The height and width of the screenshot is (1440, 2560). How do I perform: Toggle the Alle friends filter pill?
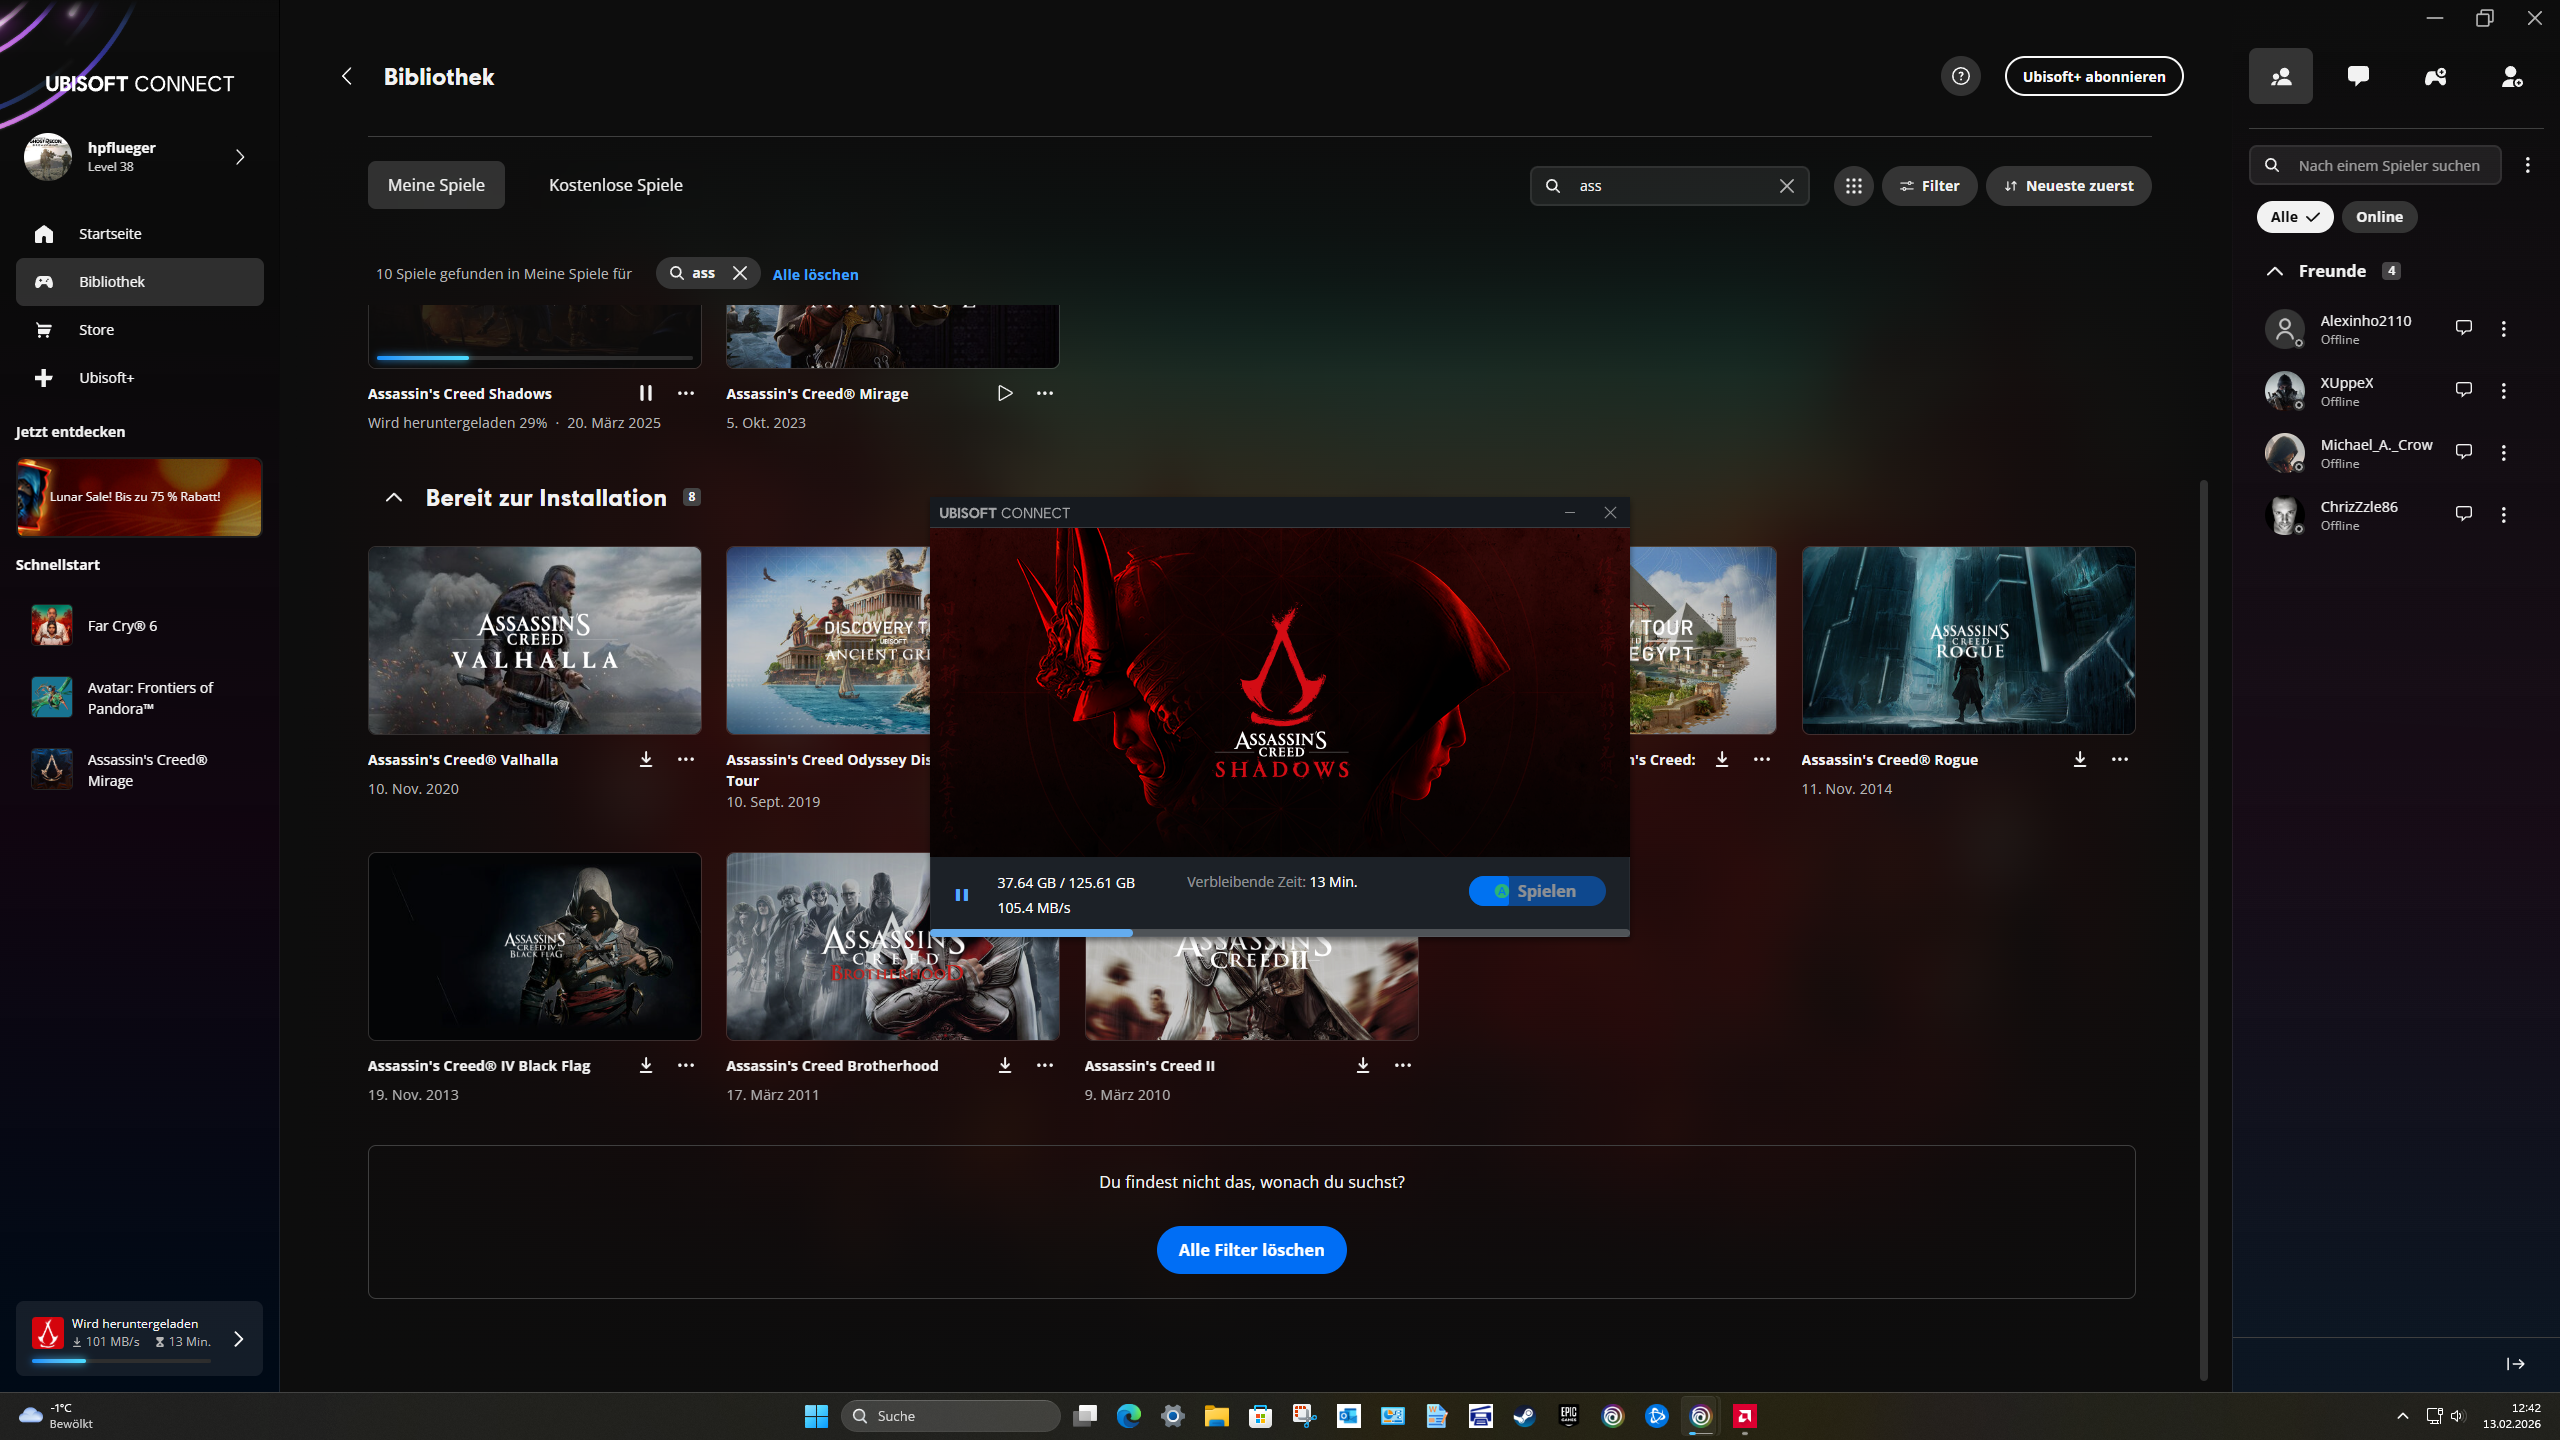click(2295, 216)
